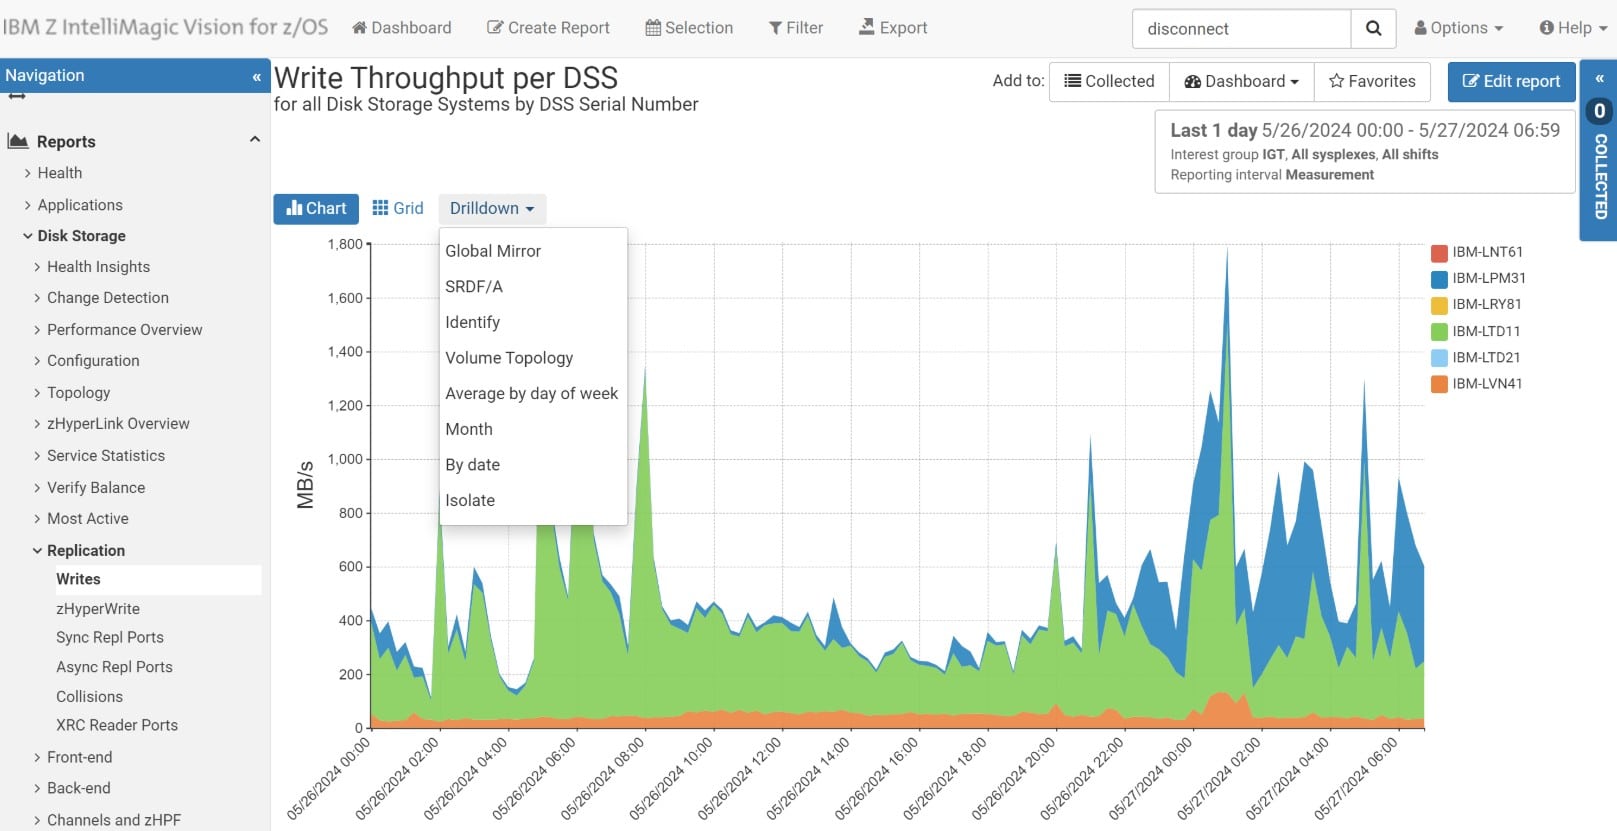Open the Async Repl Ports report
The width and height of the screenshot is (1617, 831).
pos(114,667)
